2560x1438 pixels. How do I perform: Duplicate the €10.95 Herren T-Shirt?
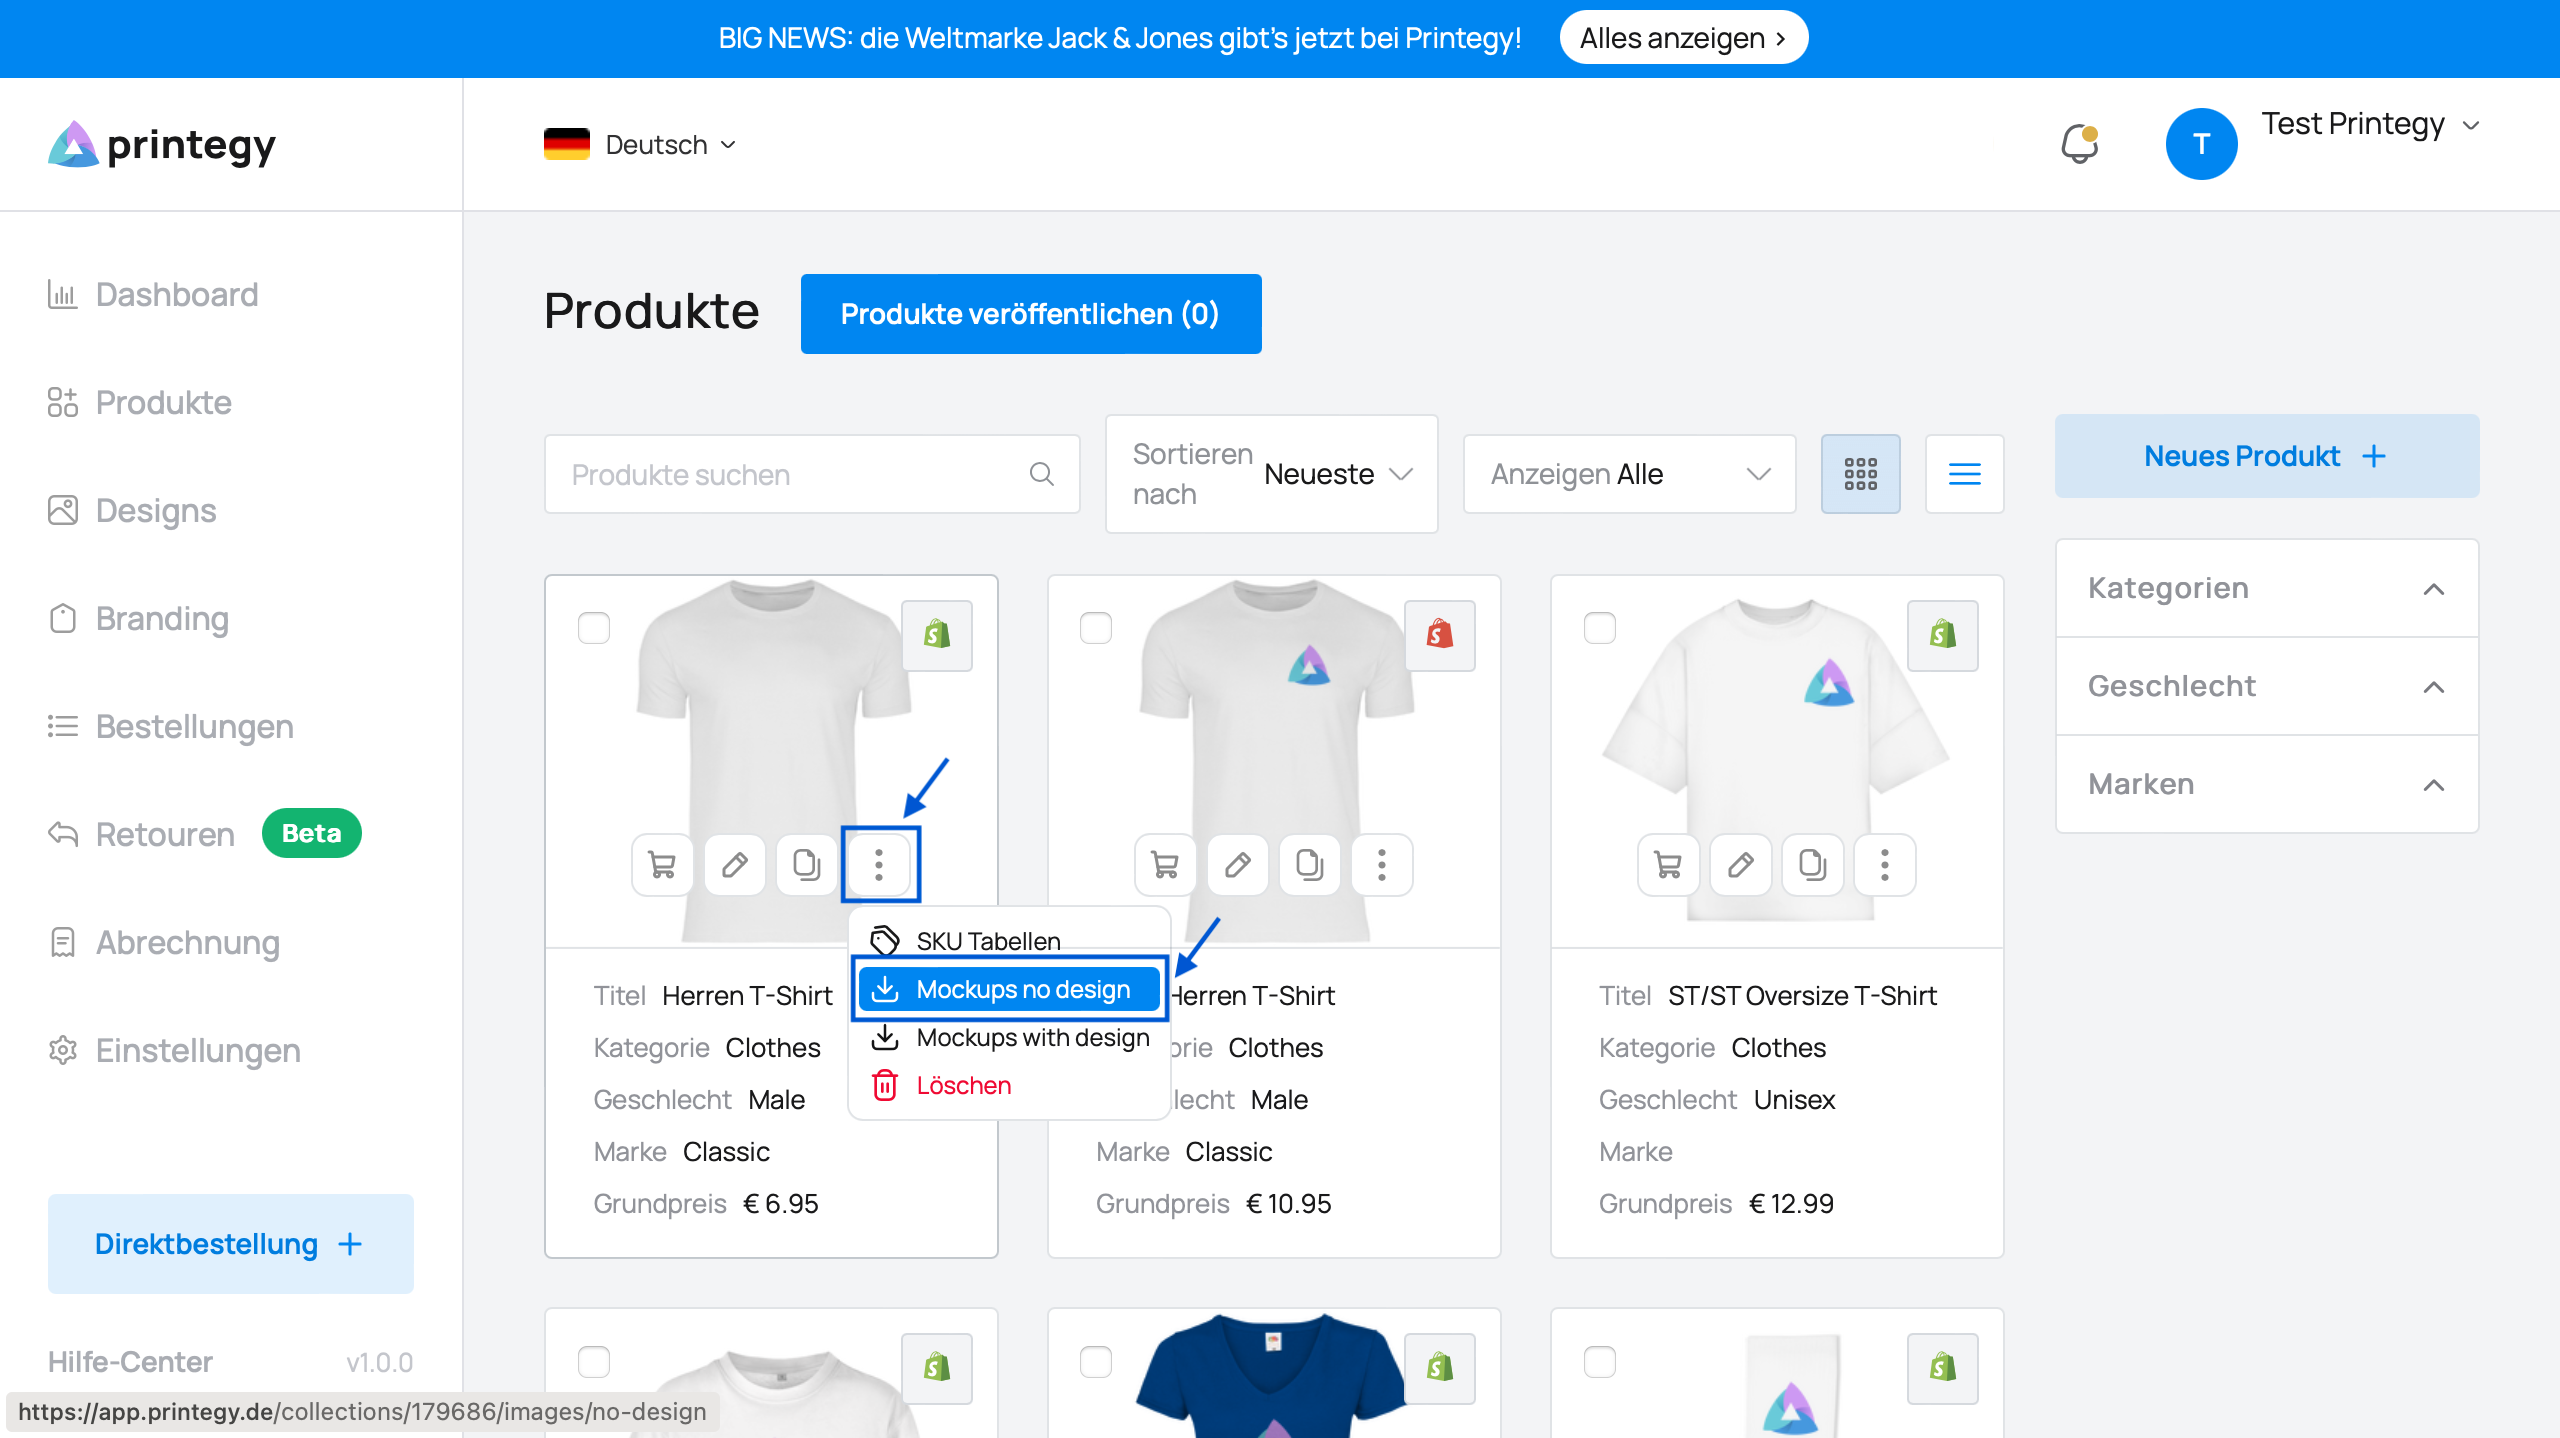(x=1310, y=865)
